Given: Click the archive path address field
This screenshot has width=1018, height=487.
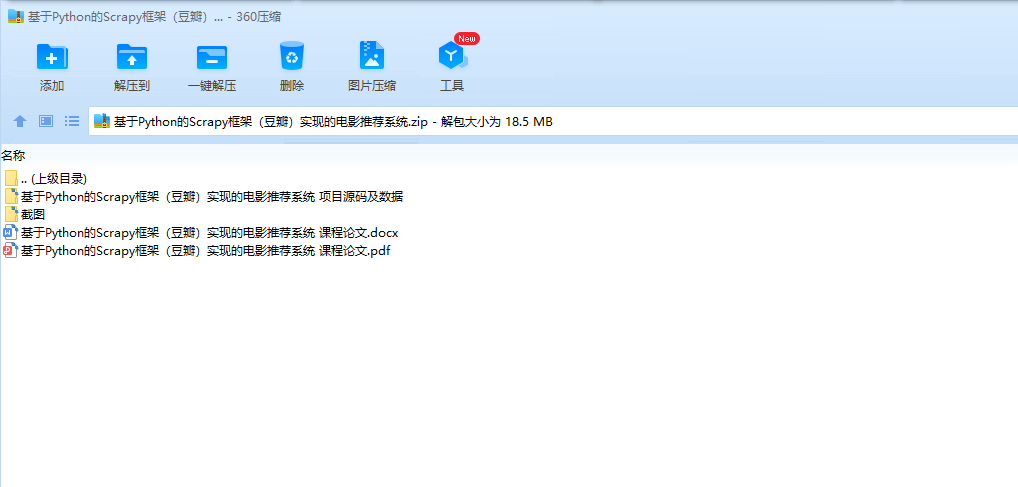Looking at the screenshot, I should tap(553, 121).
